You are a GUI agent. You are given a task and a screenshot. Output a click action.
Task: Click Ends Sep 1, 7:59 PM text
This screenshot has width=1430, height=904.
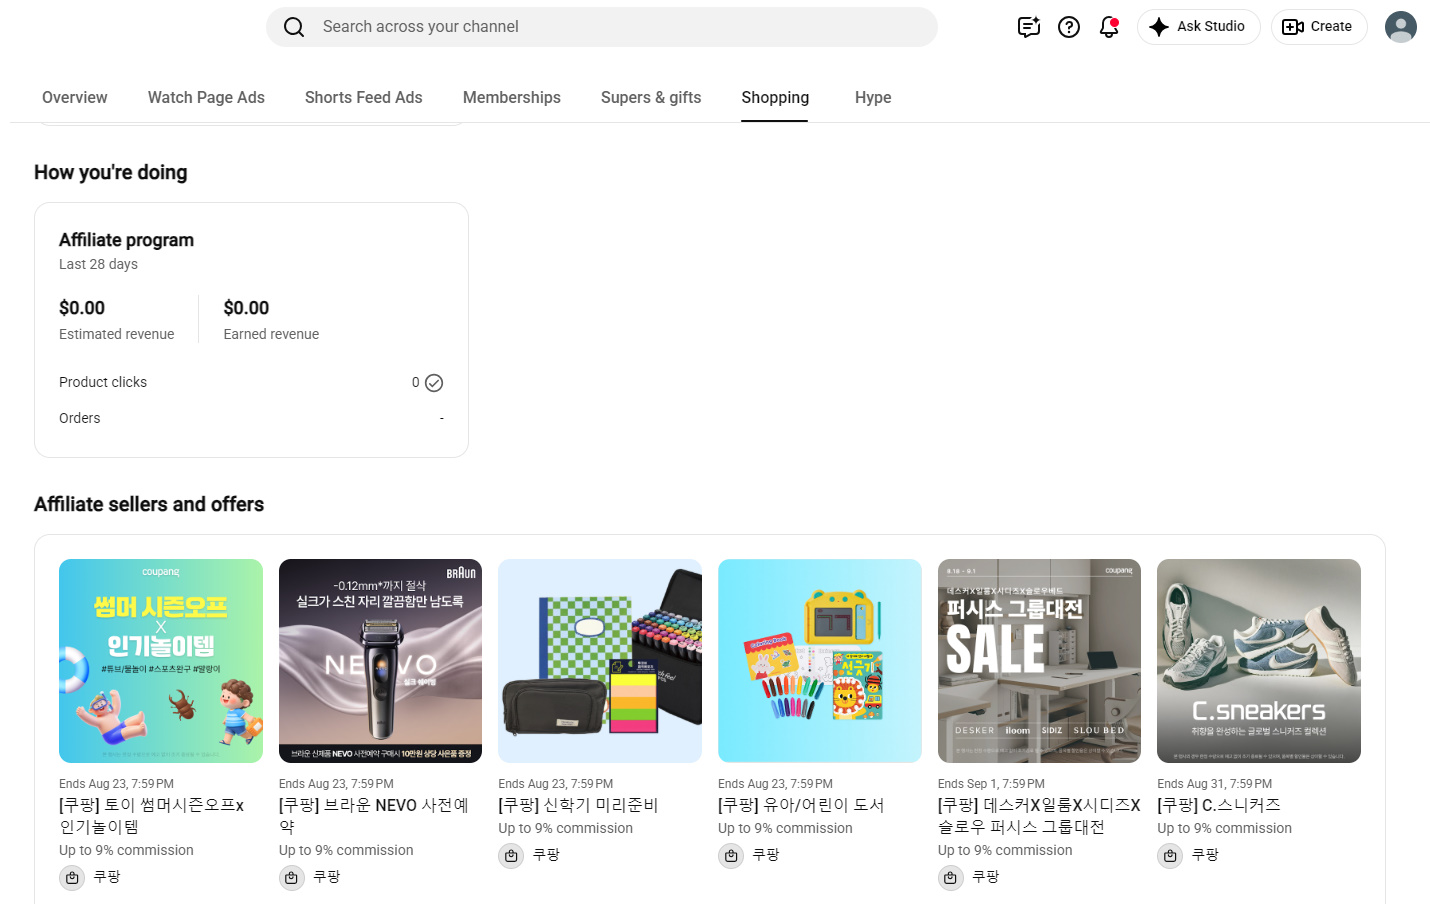pyautogui.click(x=991, y=784)
